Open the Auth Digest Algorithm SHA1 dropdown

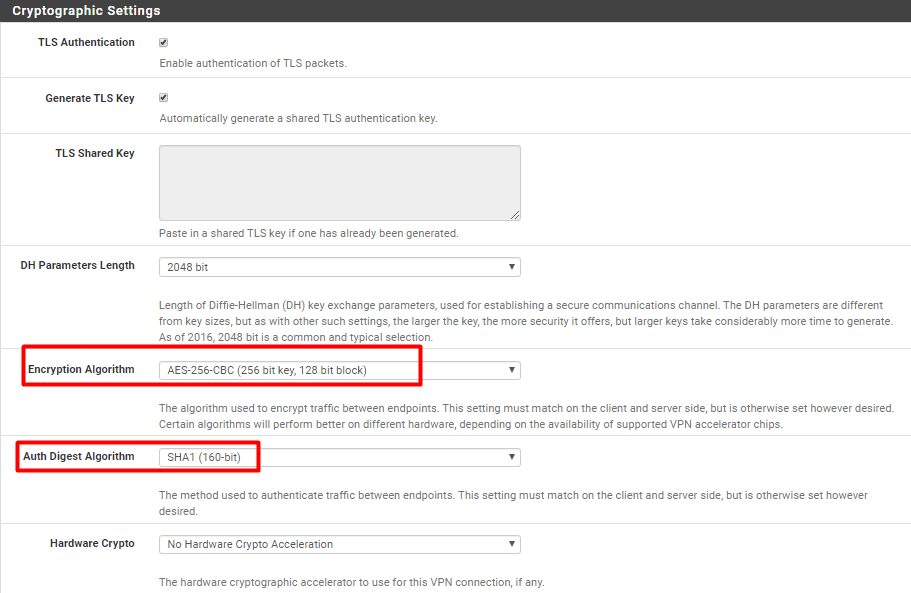pyautogui.click(x=339, y=457)
